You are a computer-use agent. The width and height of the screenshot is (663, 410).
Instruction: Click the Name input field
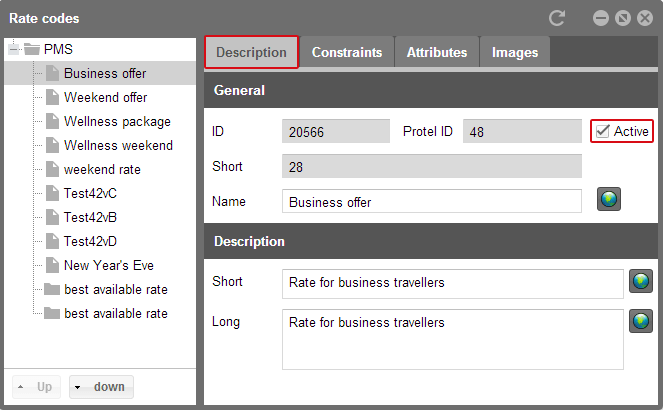432,201
